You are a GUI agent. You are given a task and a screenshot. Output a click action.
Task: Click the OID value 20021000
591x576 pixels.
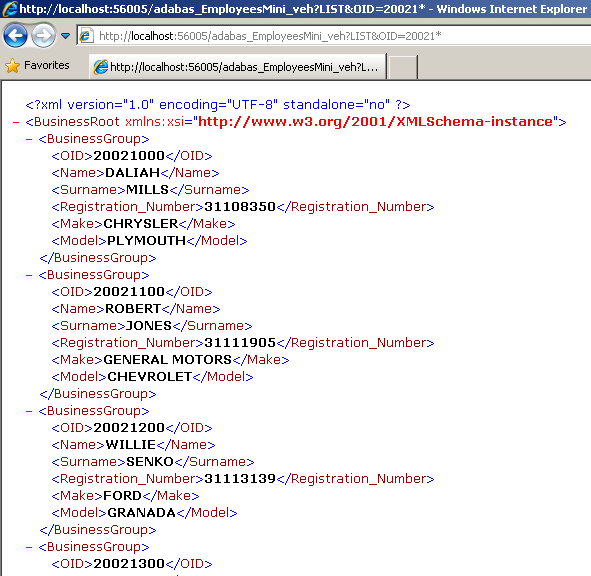(x=129, y=156)
